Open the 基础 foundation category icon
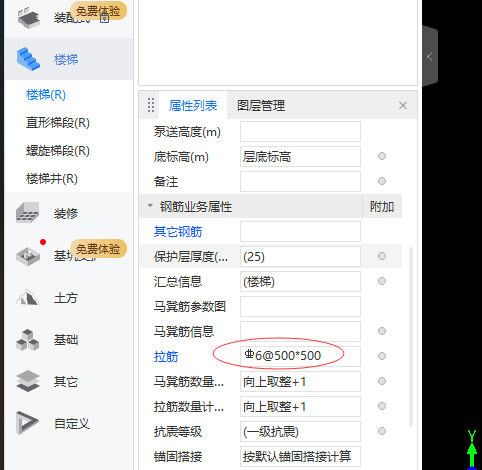 (28, 340)
